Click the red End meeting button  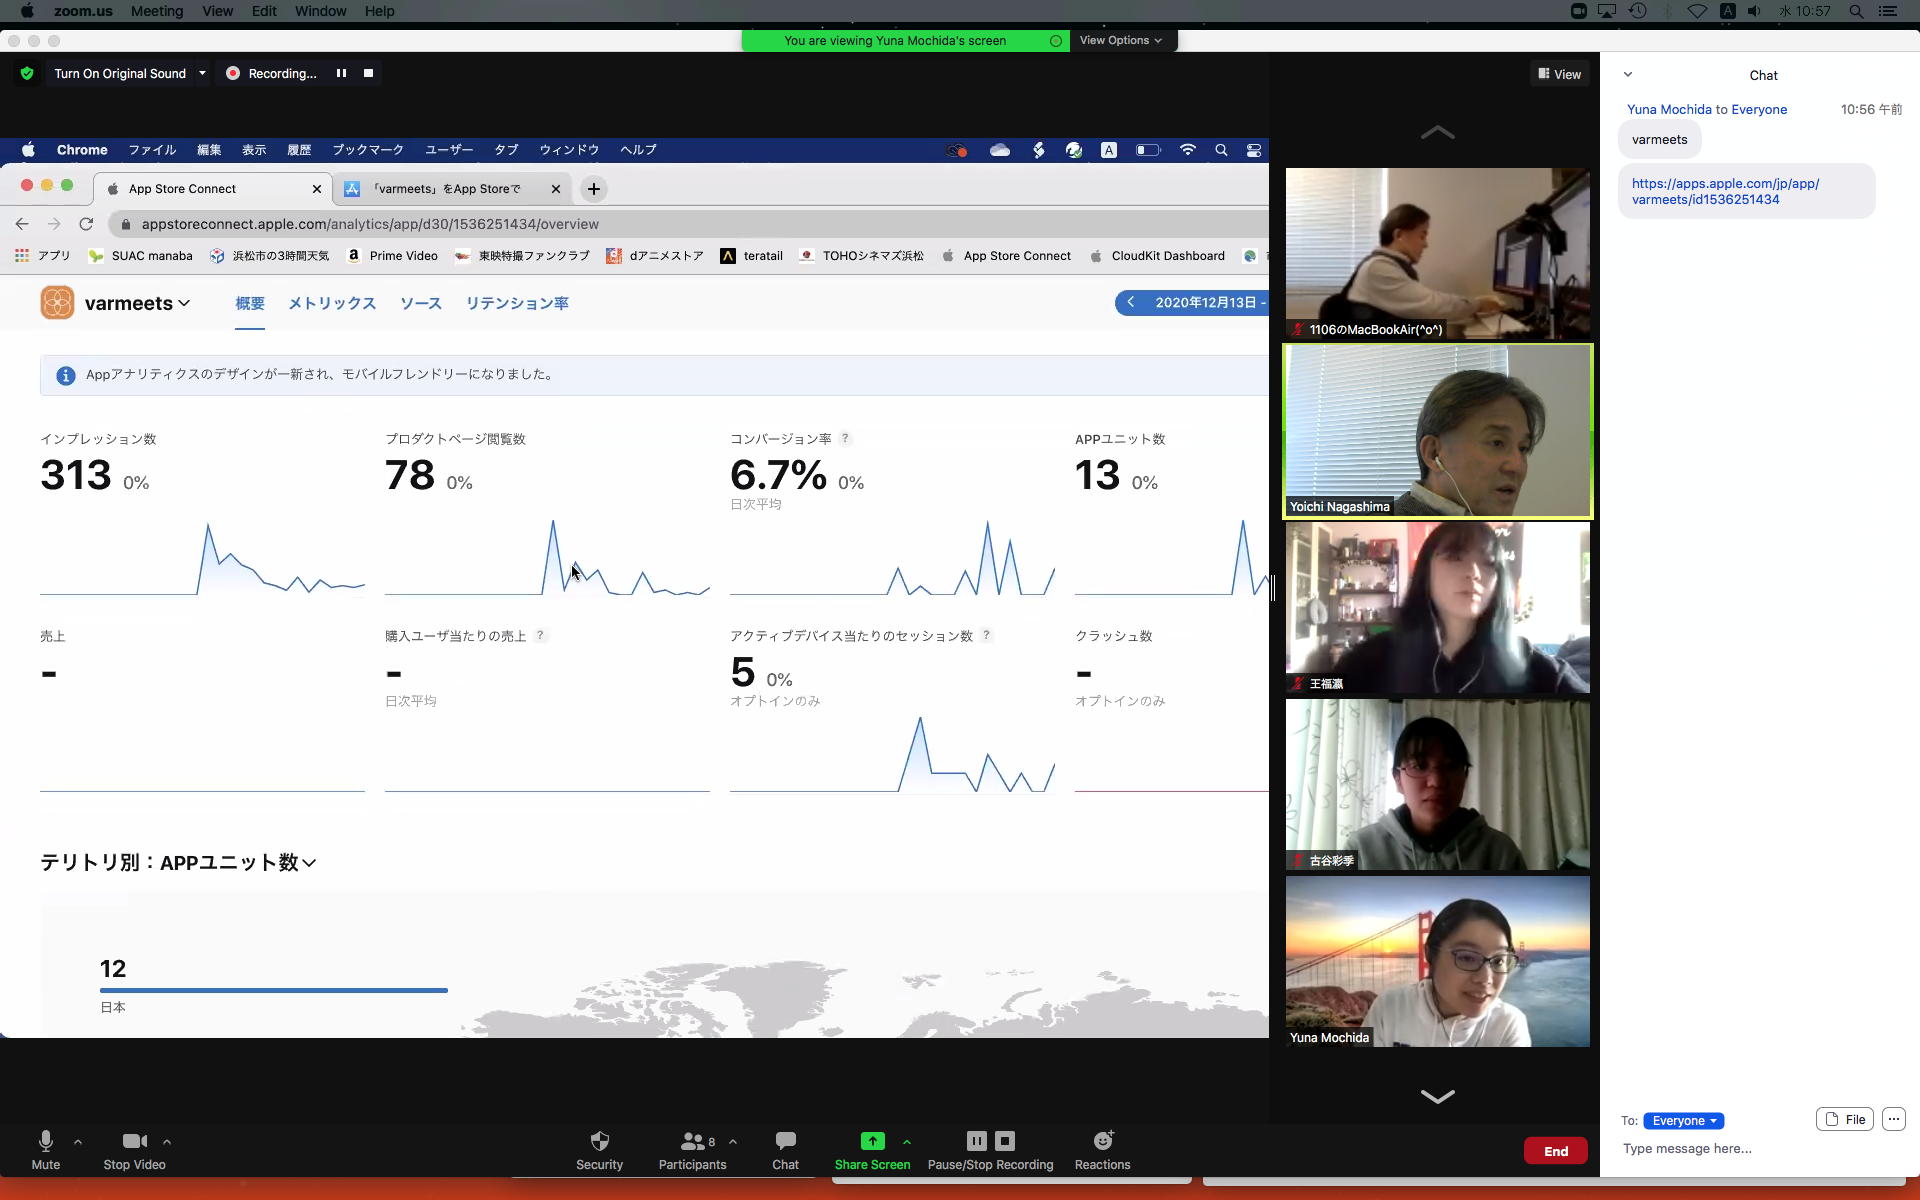click(x=1555, y=1151)
